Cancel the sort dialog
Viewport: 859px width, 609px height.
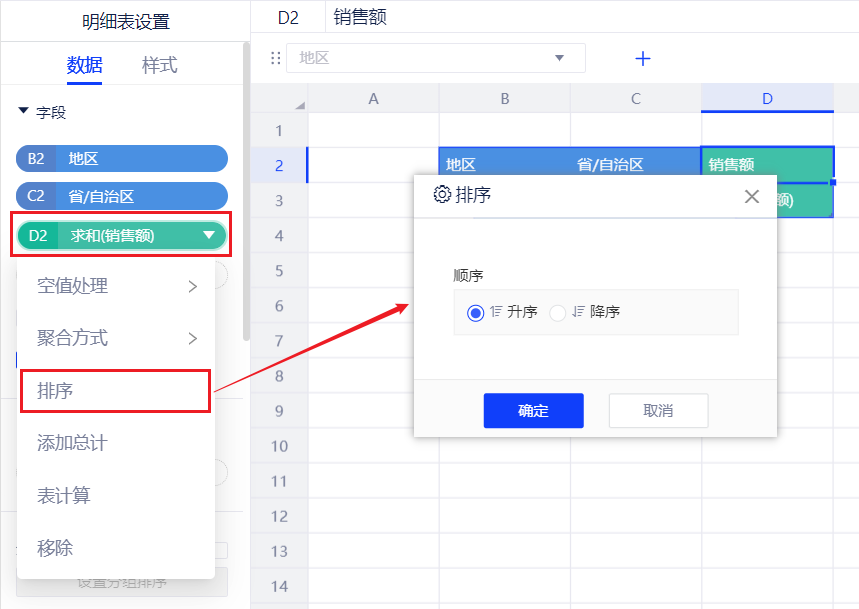658,411
